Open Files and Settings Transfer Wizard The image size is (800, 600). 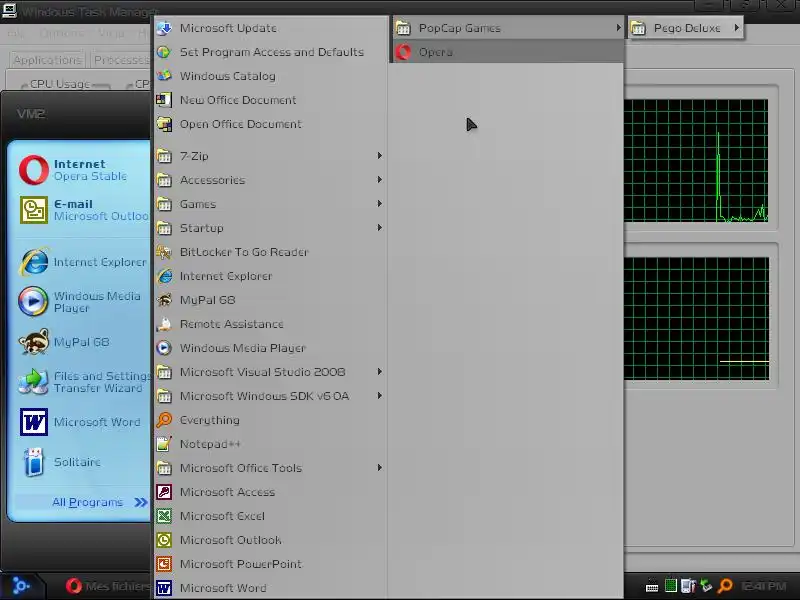pos(82,382)
